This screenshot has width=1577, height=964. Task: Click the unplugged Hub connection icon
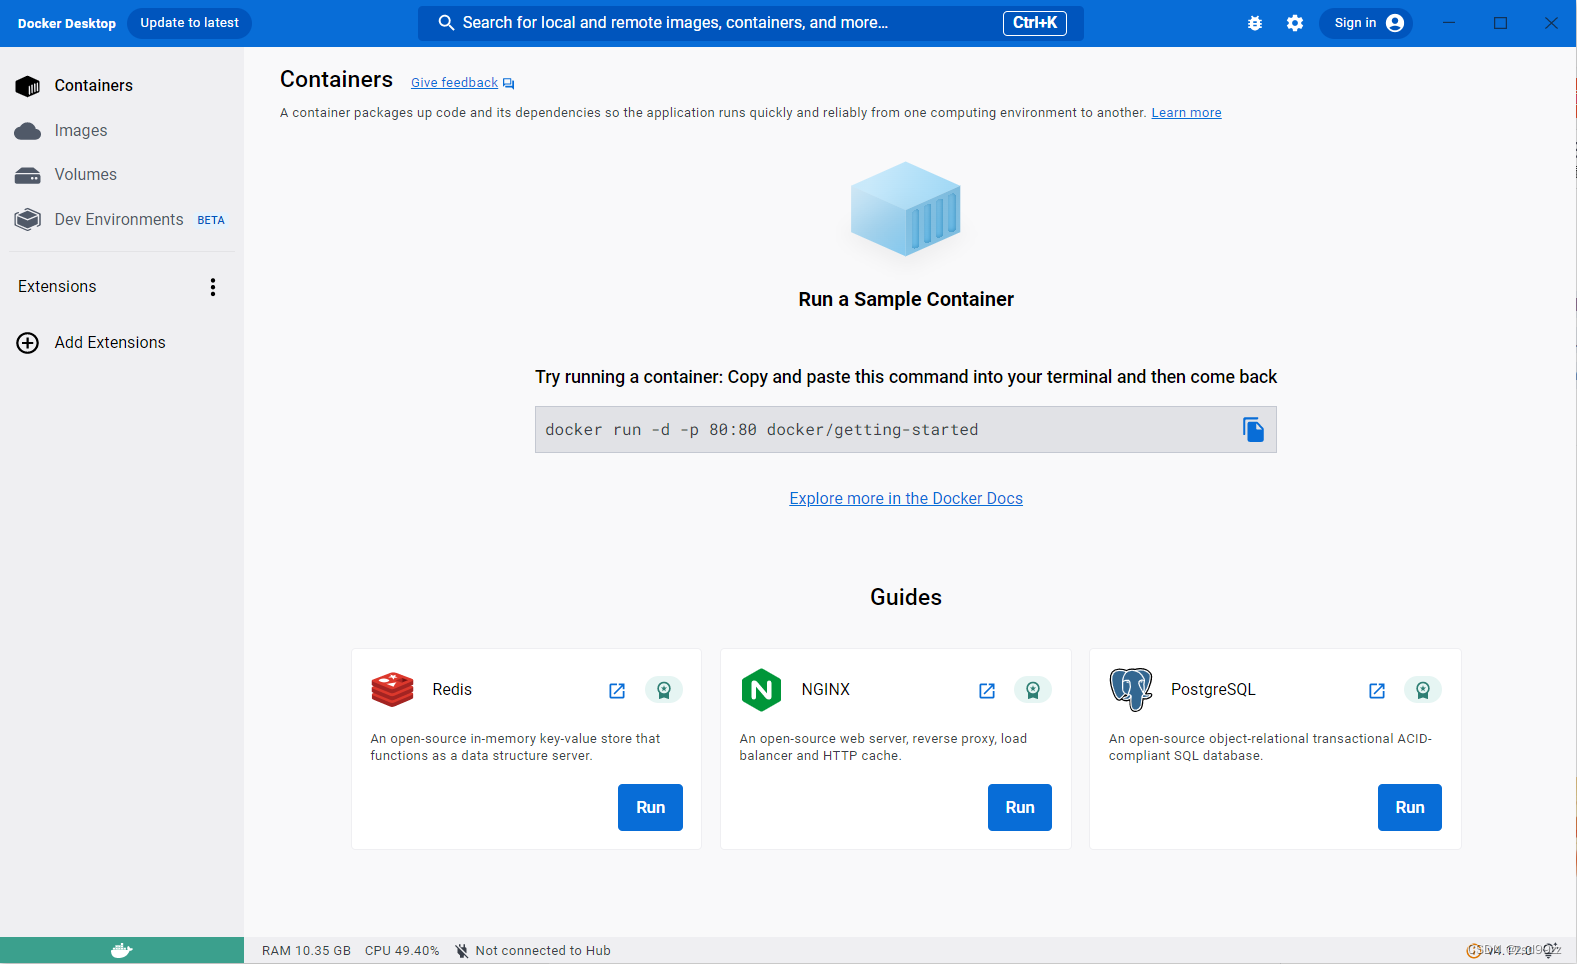click(x=461, y=951)
